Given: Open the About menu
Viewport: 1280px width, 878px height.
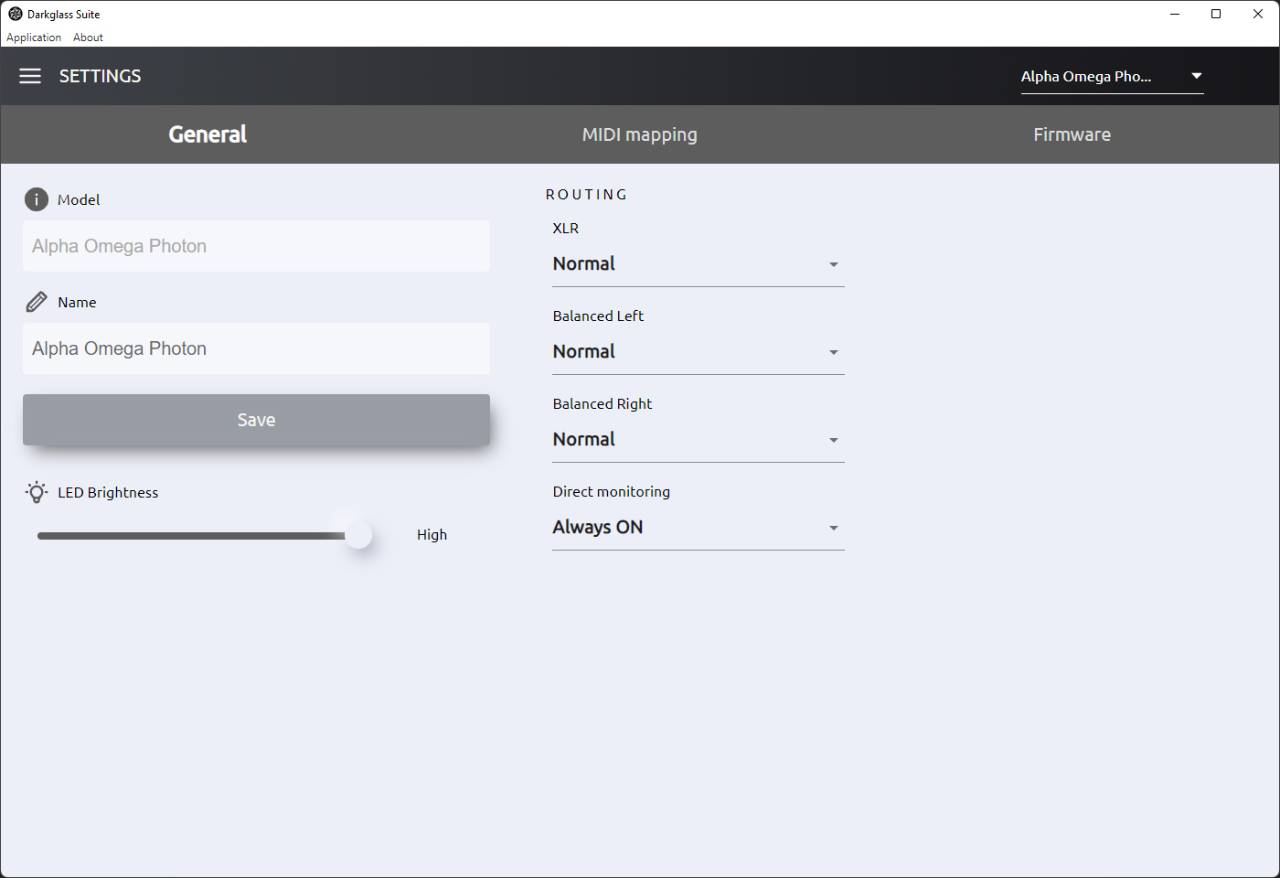Looking at the screenshot, I should pos(88,37).
